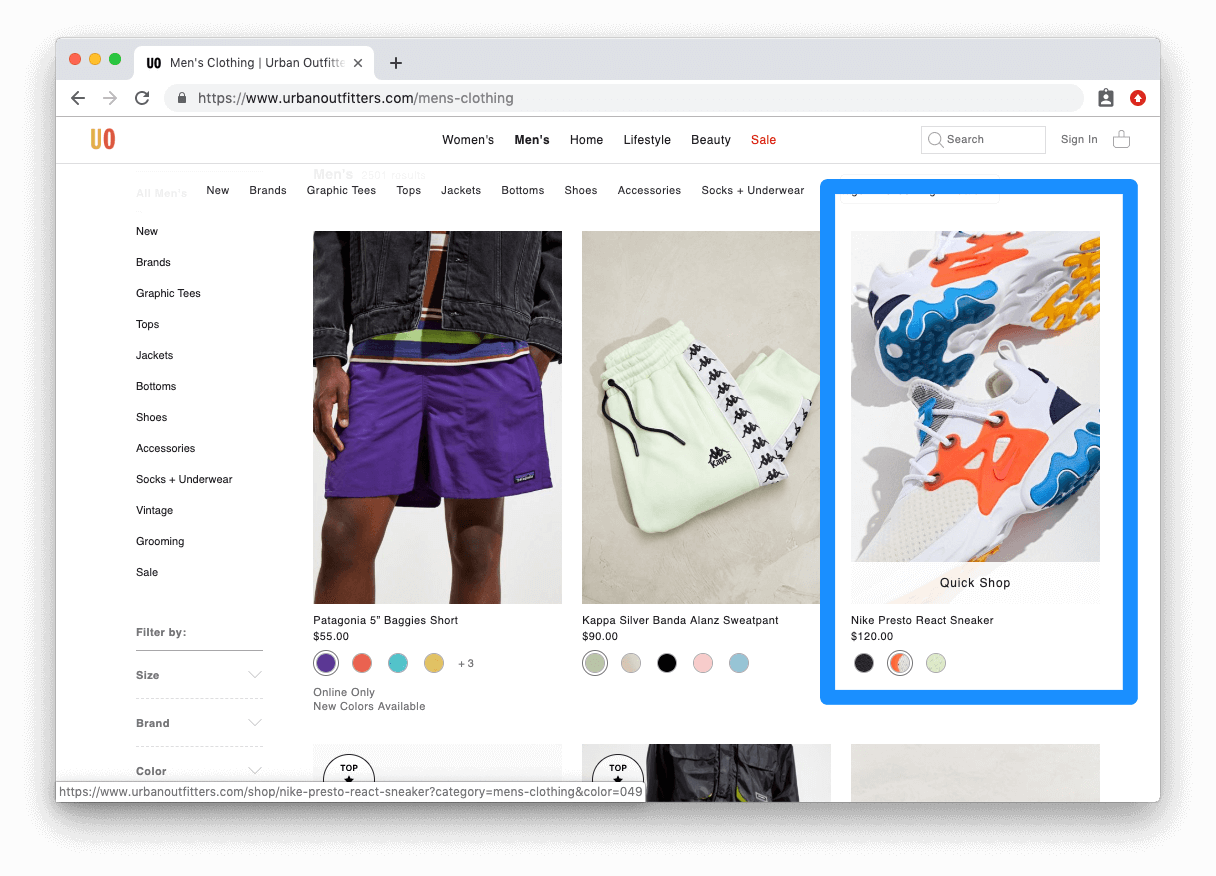Select pale green Nike Presto swatch
Viewport: 1216px width, 876px height.
[x=936, y=663]
